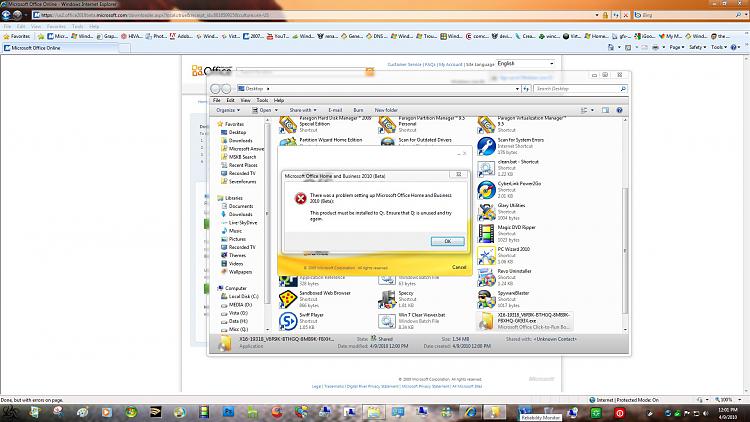Select the Scan for System Errors shortcut icon
This screenshot has height=422, width=750.
click(486, 146)
